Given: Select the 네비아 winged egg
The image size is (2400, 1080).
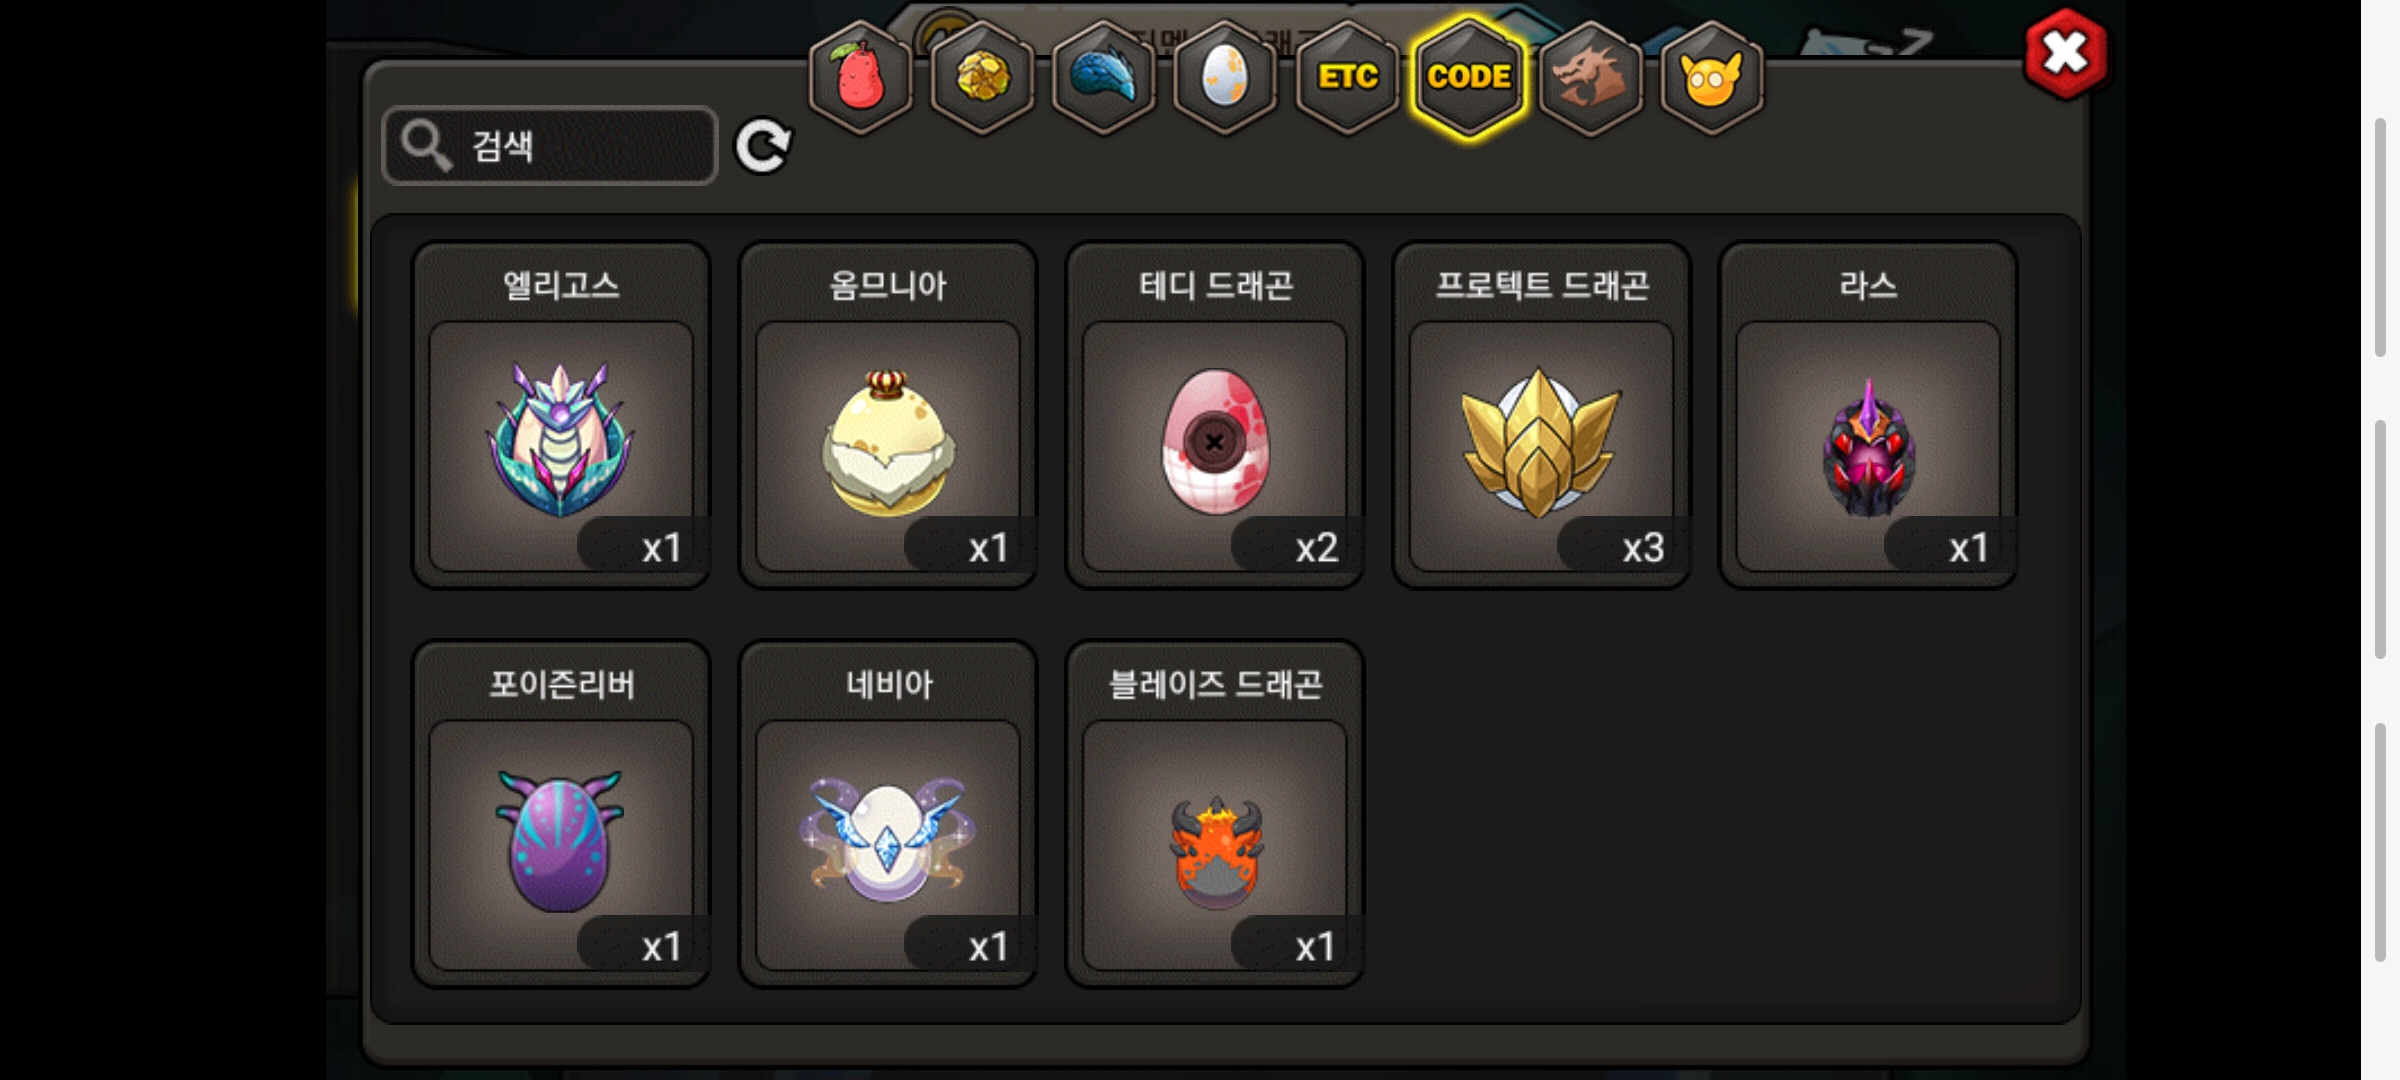Looking at the screenshot, I should [x=888, y=814].
